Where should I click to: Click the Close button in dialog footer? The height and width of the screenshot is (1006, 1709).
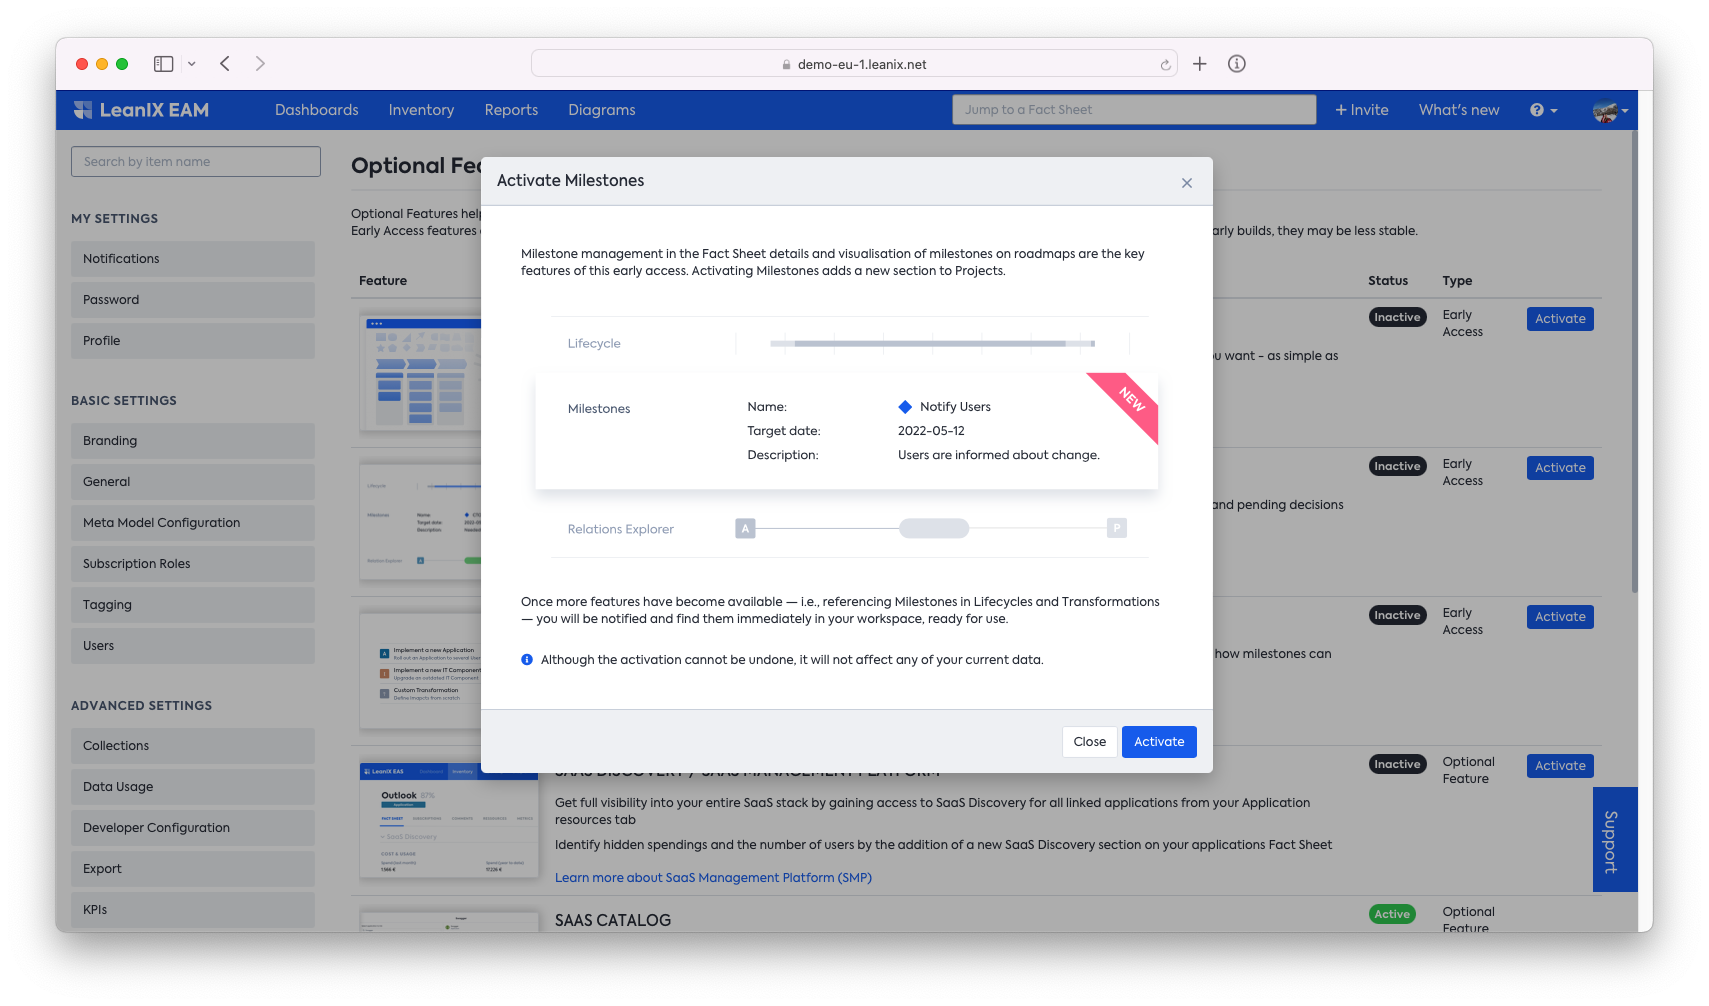coord(1089,742)
